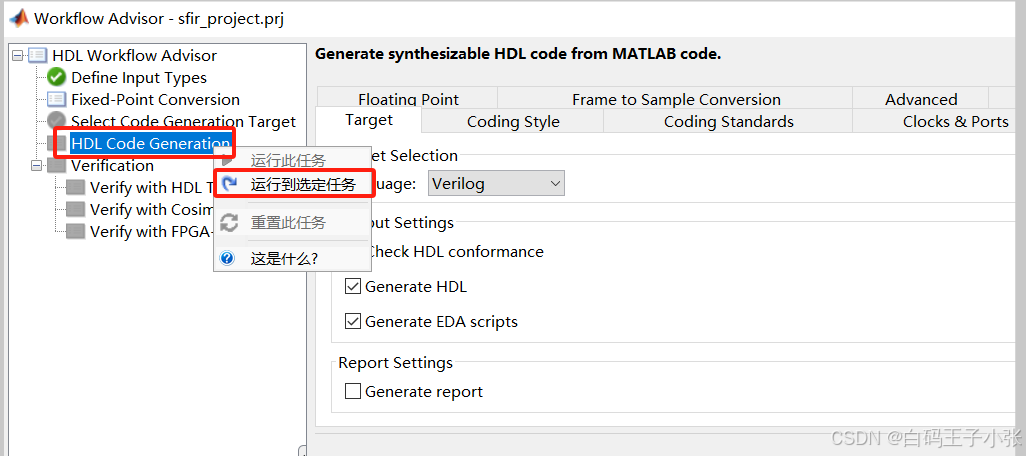Open the Coding Standards tab
Screen dimensions: 1026x456
click(x=728, y=122)
